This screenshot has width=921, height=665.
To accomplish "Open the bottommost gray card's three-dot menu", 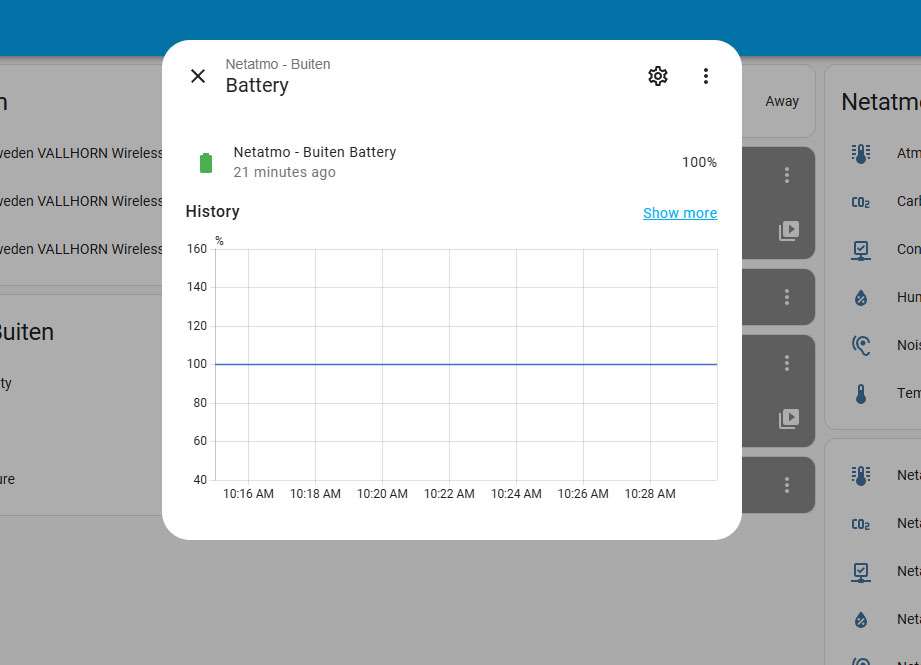I will 787,485.
